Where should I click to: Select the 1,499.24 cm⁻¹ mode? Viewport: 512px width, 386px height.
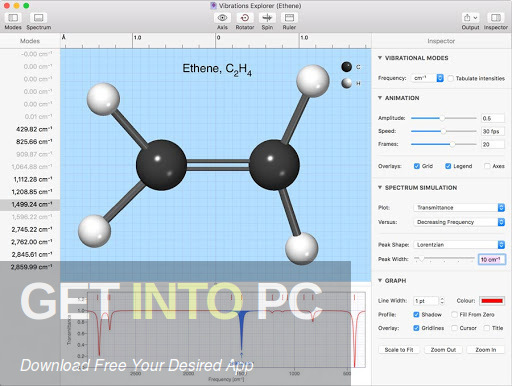[30, 204]
